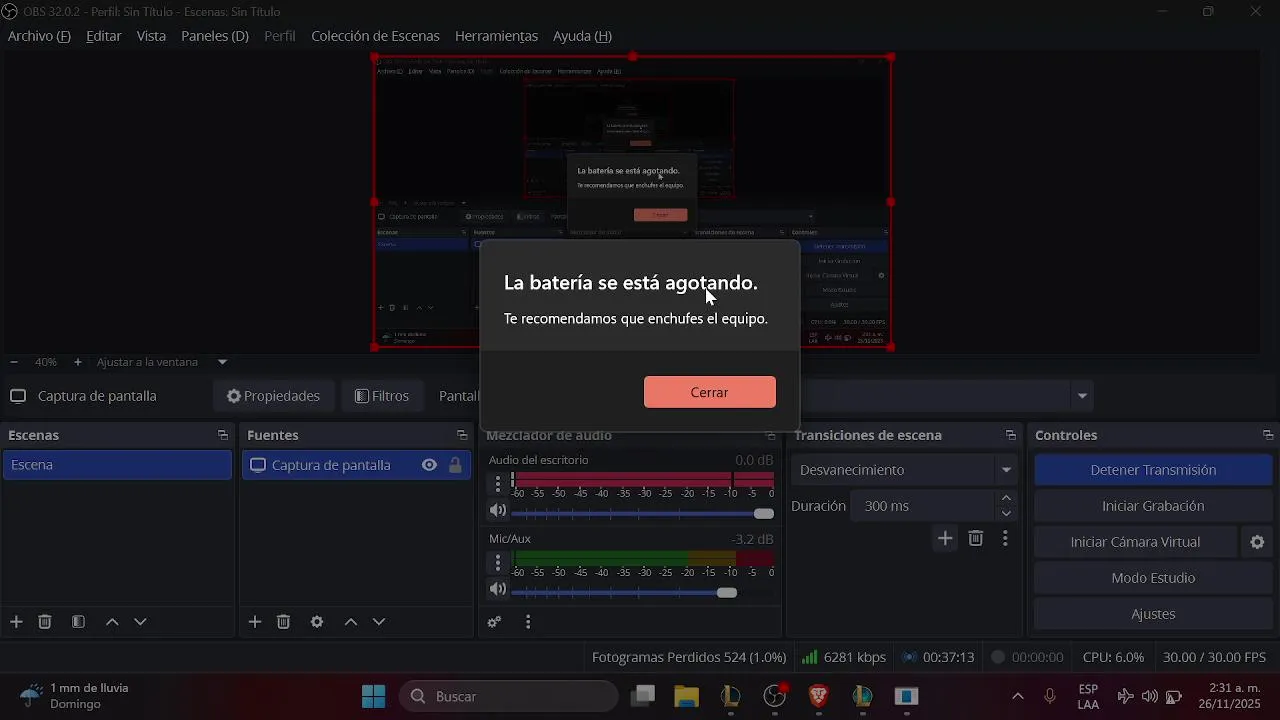1280x720 pixels.
Task: Move scene down arrow in Escenas panel
Action: pyautogui.click(x=140, y=622)
